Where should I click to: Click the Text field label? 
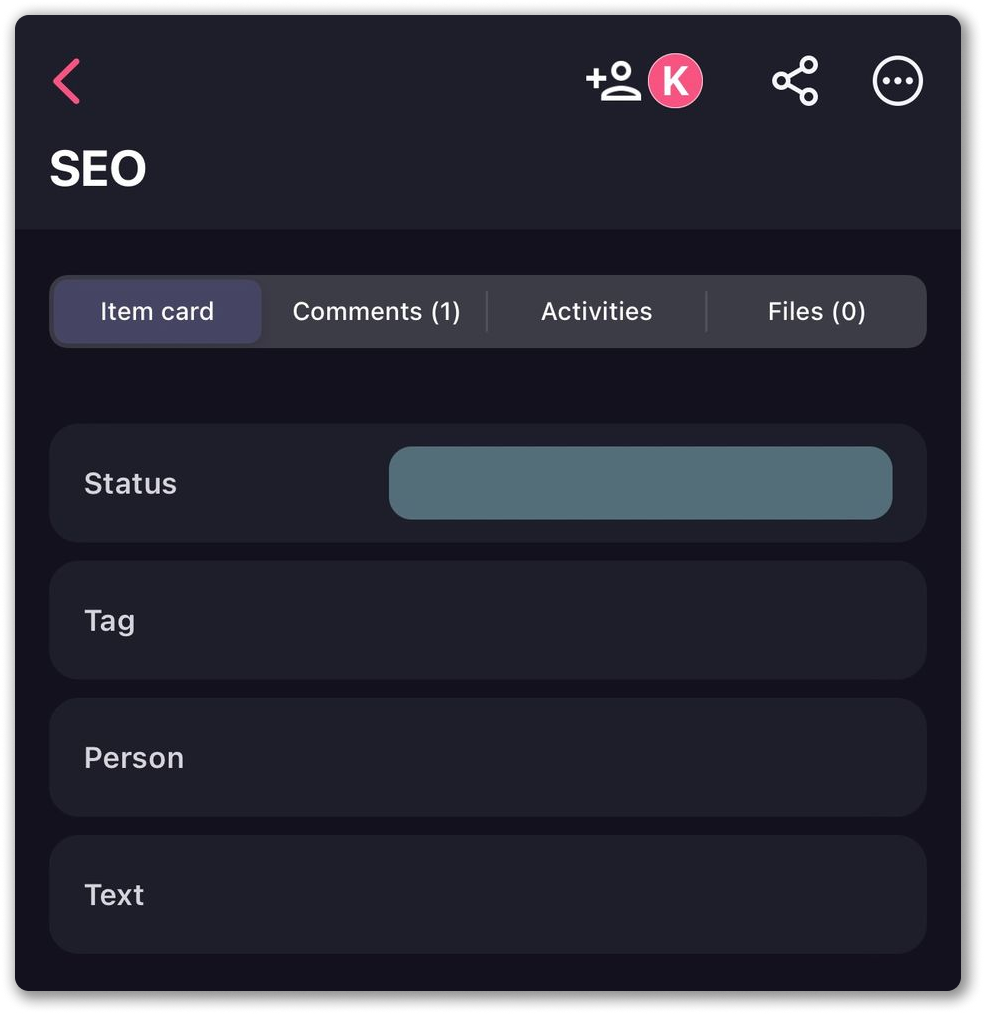114,895
